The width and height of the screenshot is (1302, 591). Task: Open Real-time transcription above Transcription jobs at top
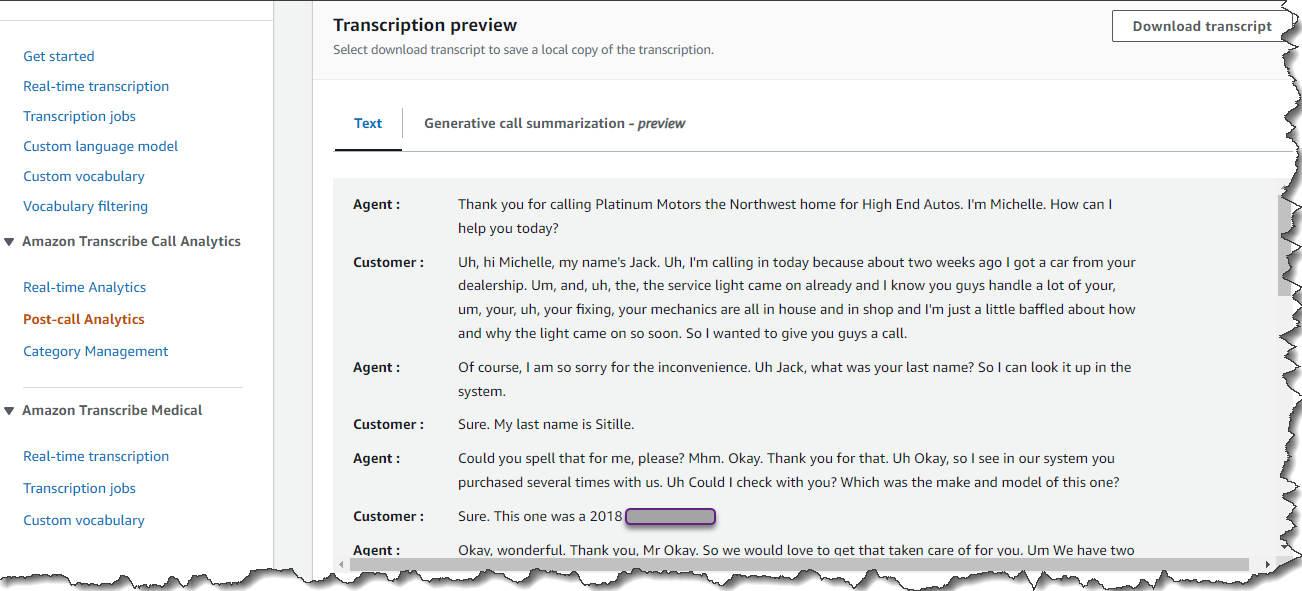[x=96, y=87]
